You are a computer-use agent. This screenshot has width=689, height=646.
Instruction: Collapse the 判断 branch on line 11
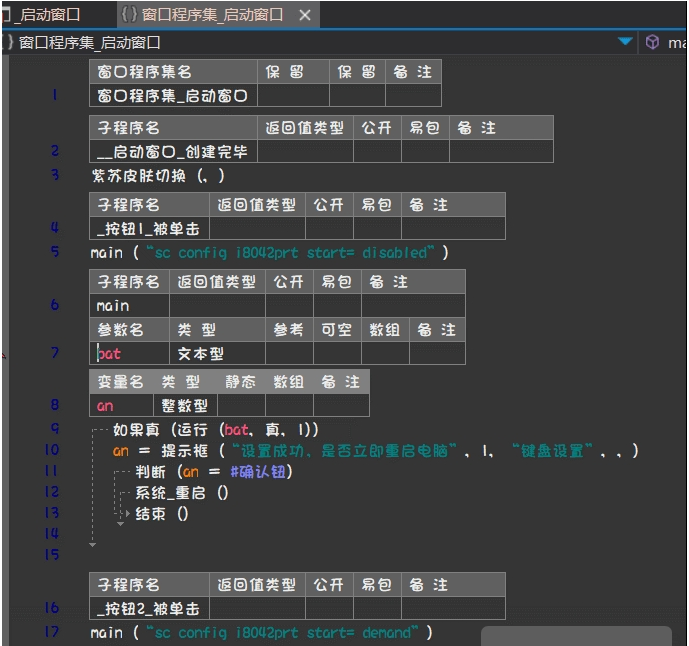point(116,471)
